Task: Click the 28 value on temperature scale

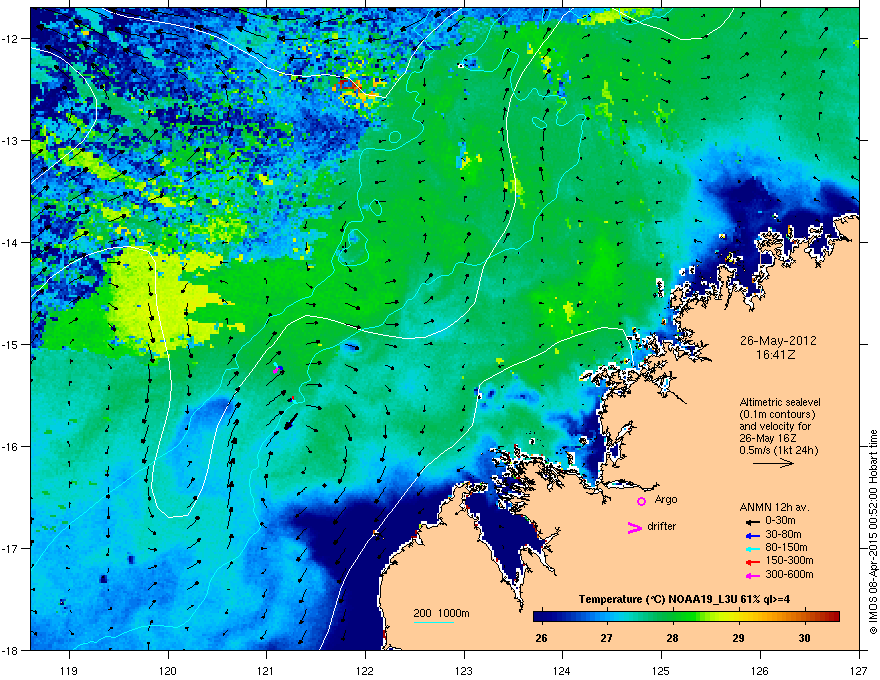Action: 672,638
